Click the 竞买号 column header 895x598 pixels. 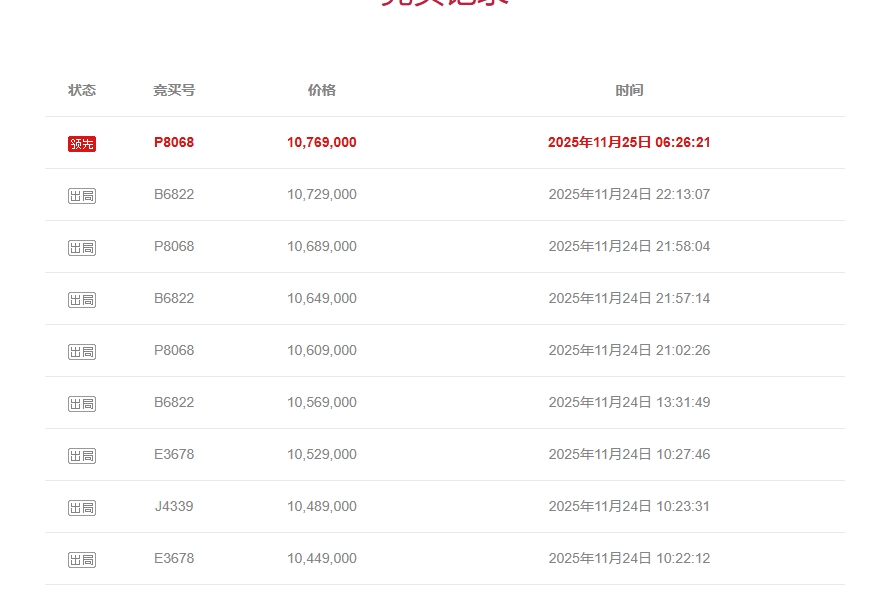point(174,90)
